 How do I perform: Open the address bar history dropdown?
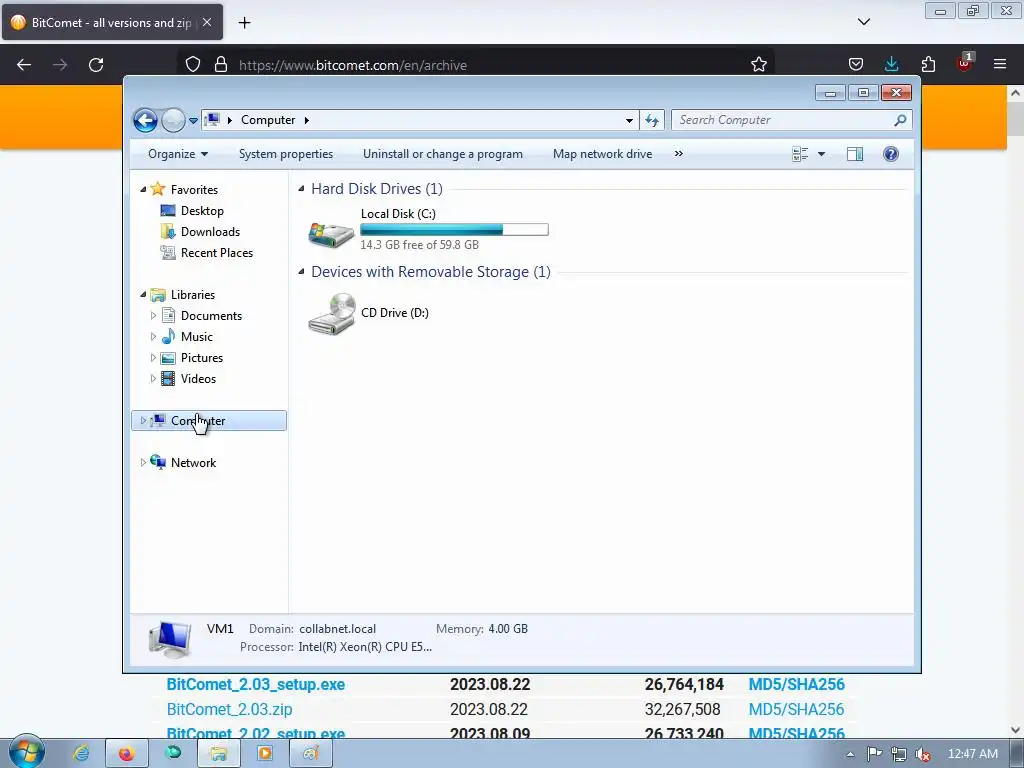click(629, 121)
